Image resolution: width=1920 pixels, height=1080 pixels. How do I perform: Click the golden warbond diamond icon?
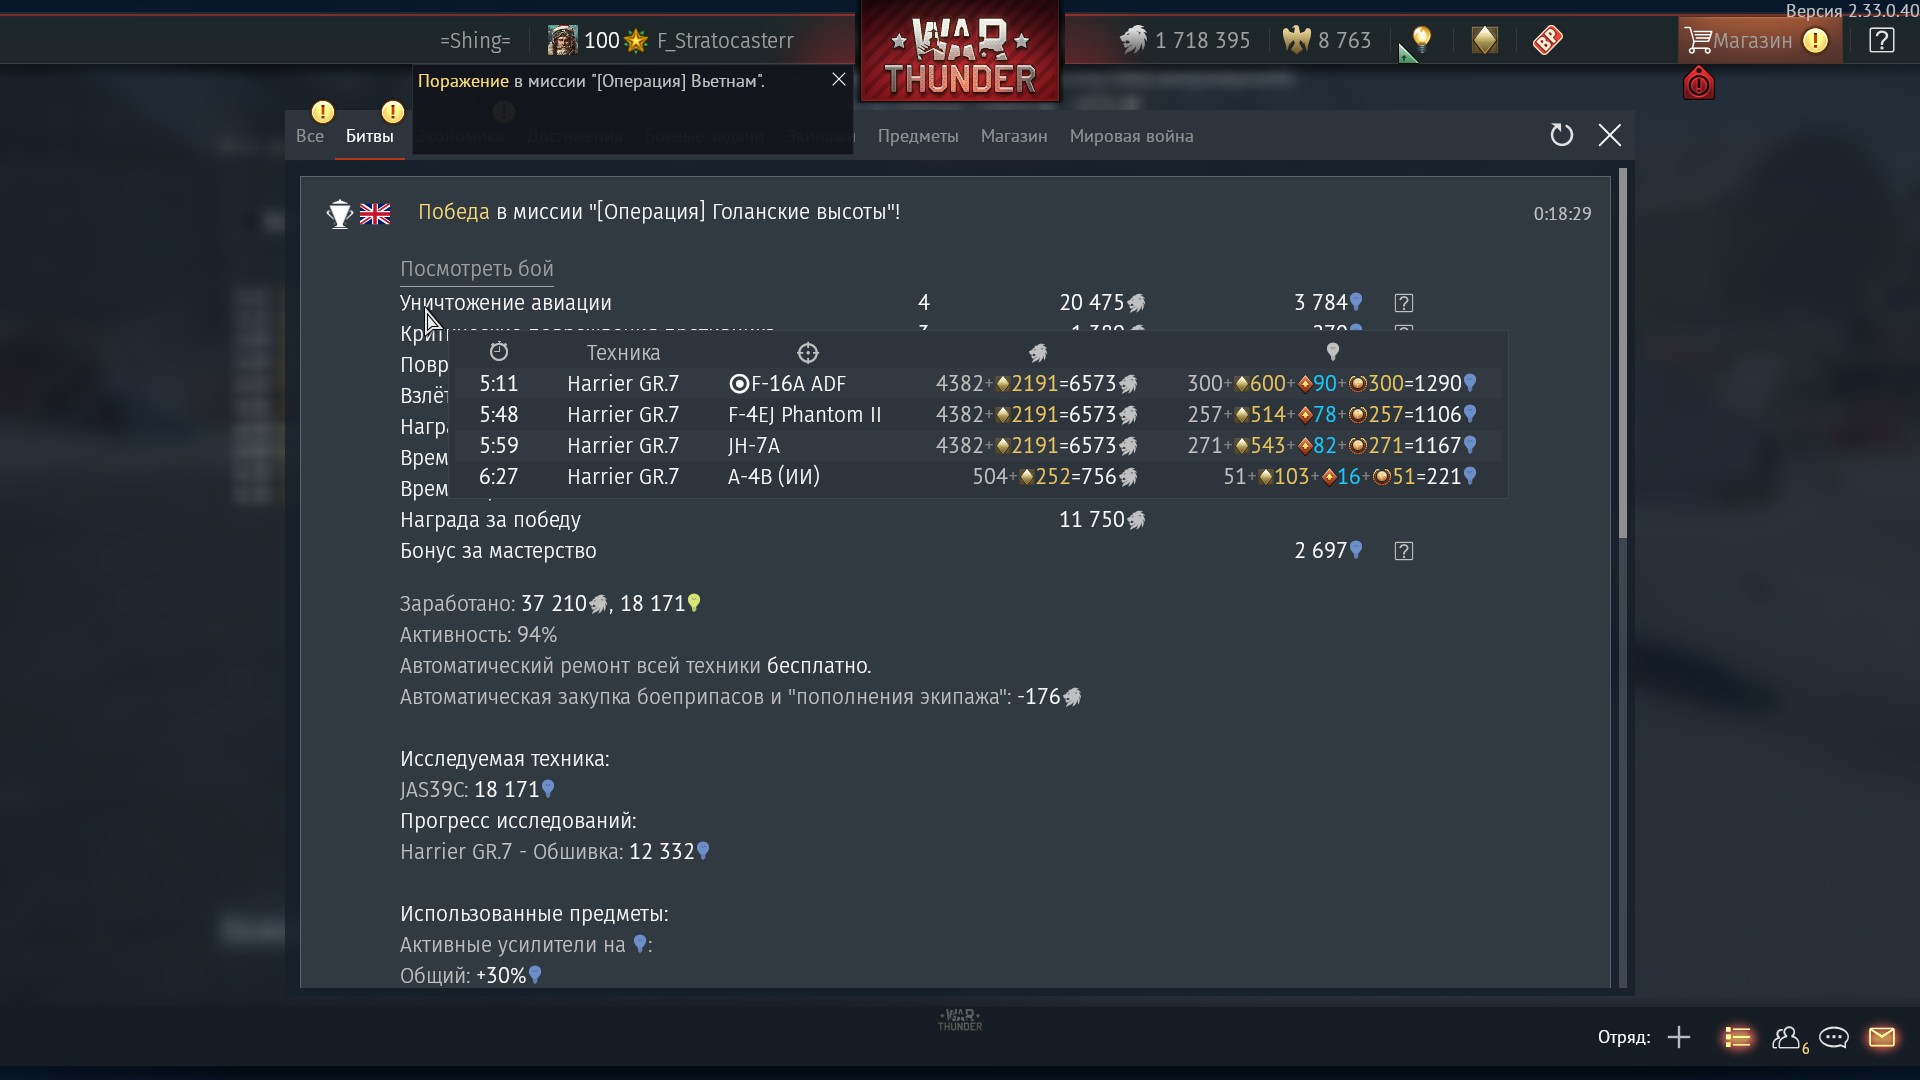1485,40
